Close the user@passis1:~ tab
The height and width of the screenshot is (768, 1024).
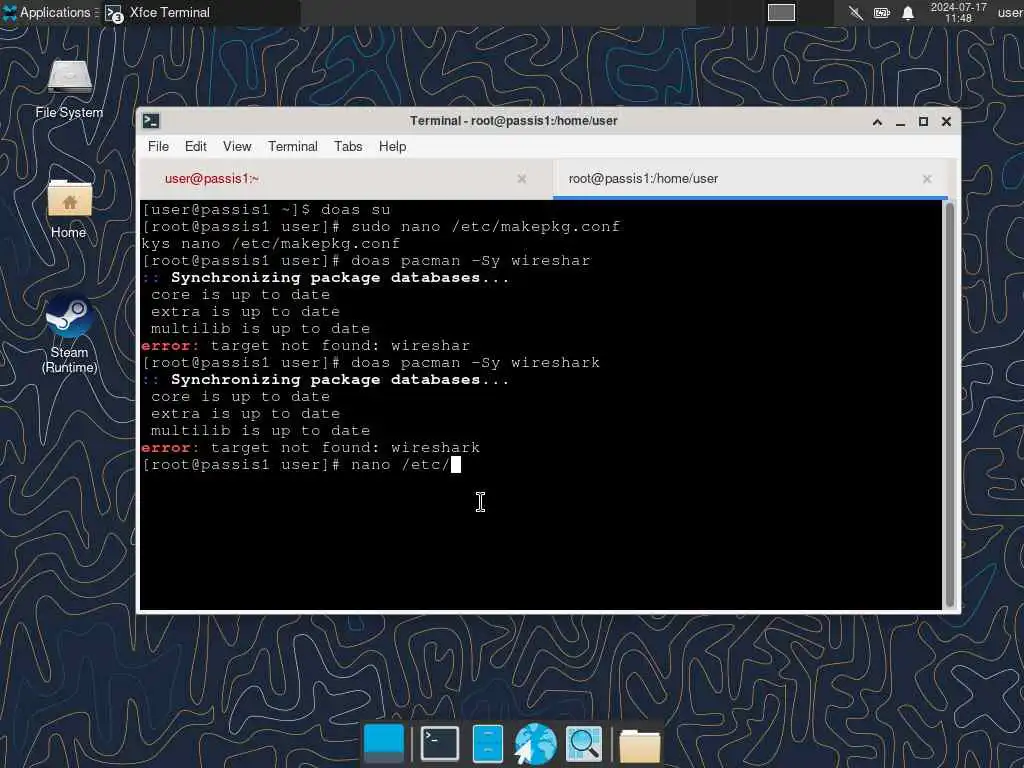point(522,178)
